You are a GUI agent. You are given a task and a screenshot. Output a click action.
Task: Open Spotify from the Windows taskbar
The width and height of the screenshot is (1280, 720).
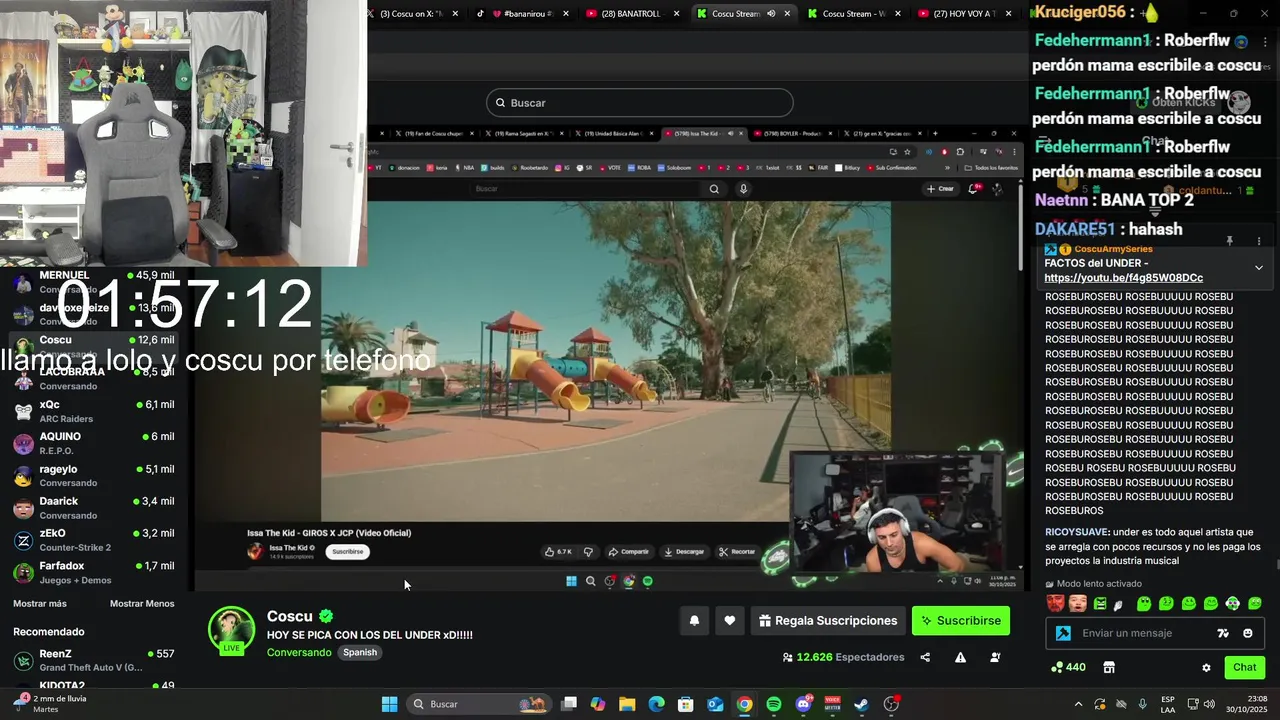coord(774,704)
